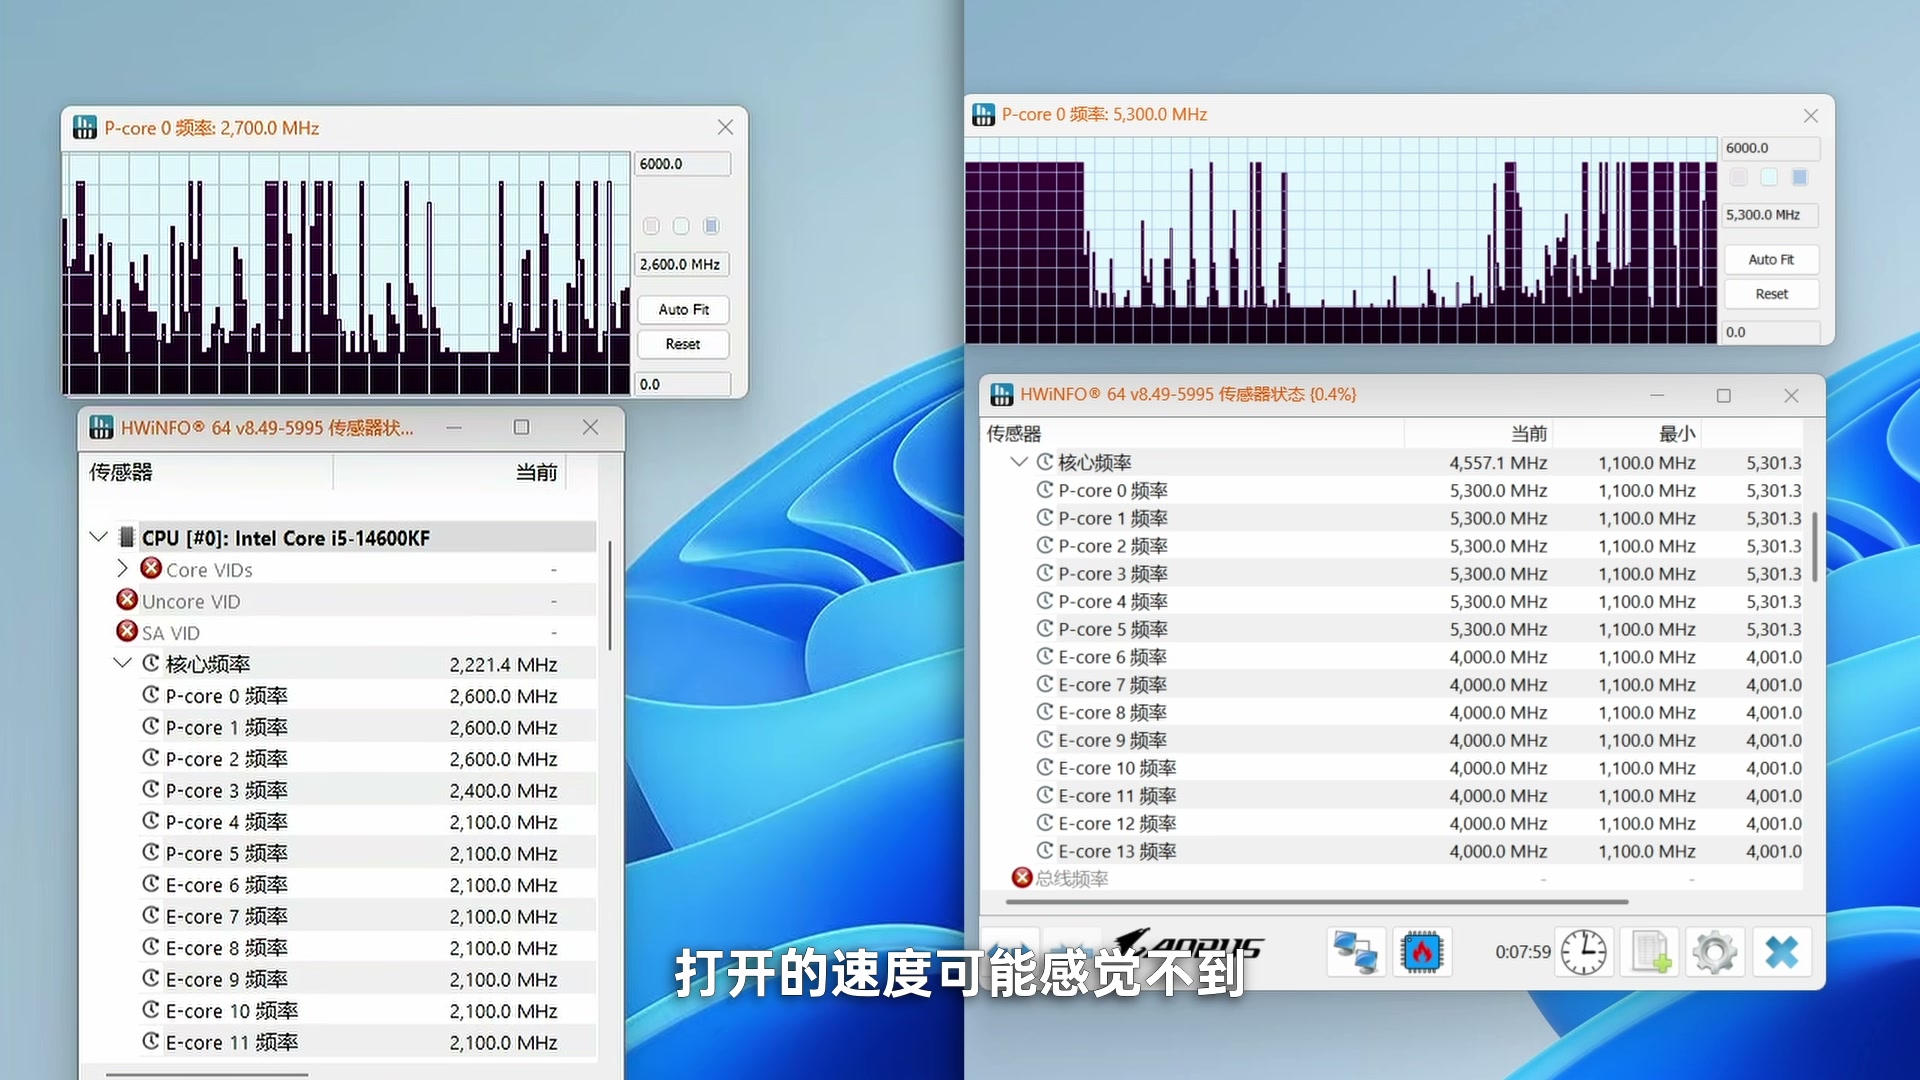Click the CPU chip icon in the Intel Core i5-14600KF row
This screenshot has width=1920, height=1080.
pos(127,537)
